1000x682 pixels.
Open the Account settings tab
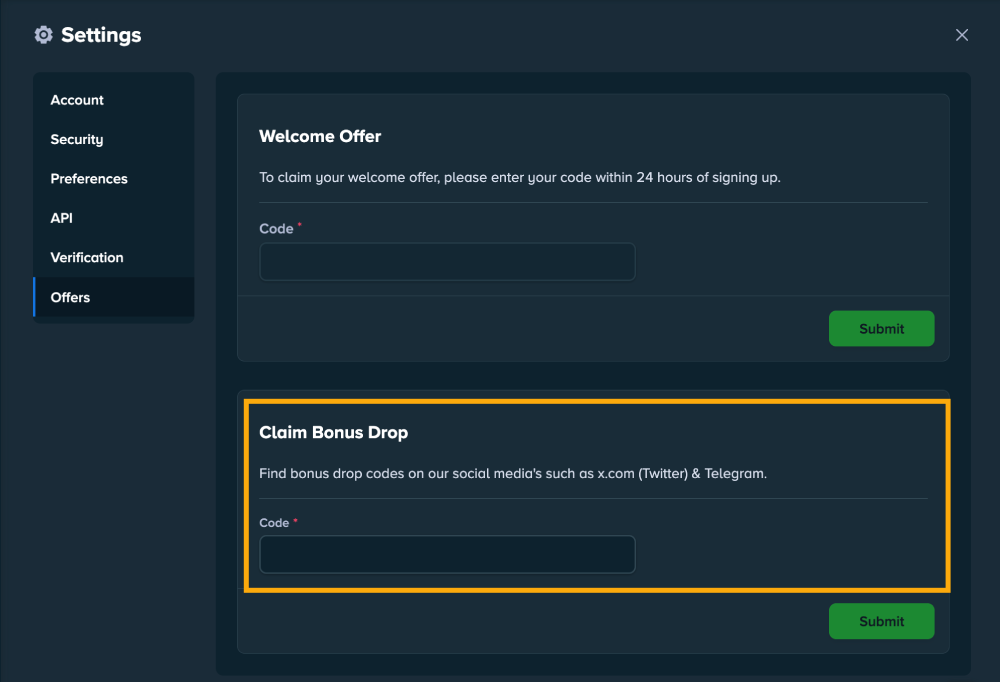click(x=77, y=100)
